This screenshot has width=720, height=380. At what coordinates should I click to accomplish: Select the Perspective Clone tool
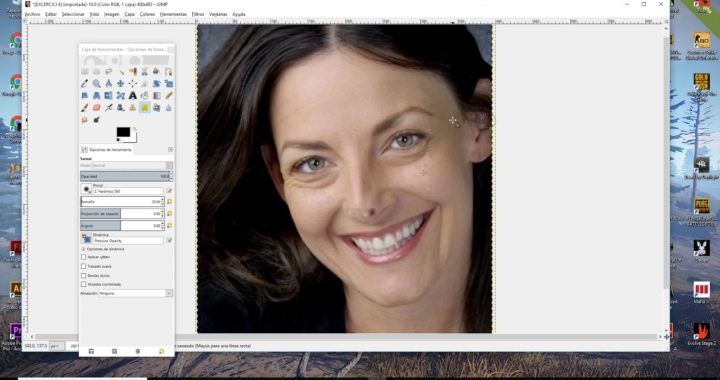click(157, 107)
